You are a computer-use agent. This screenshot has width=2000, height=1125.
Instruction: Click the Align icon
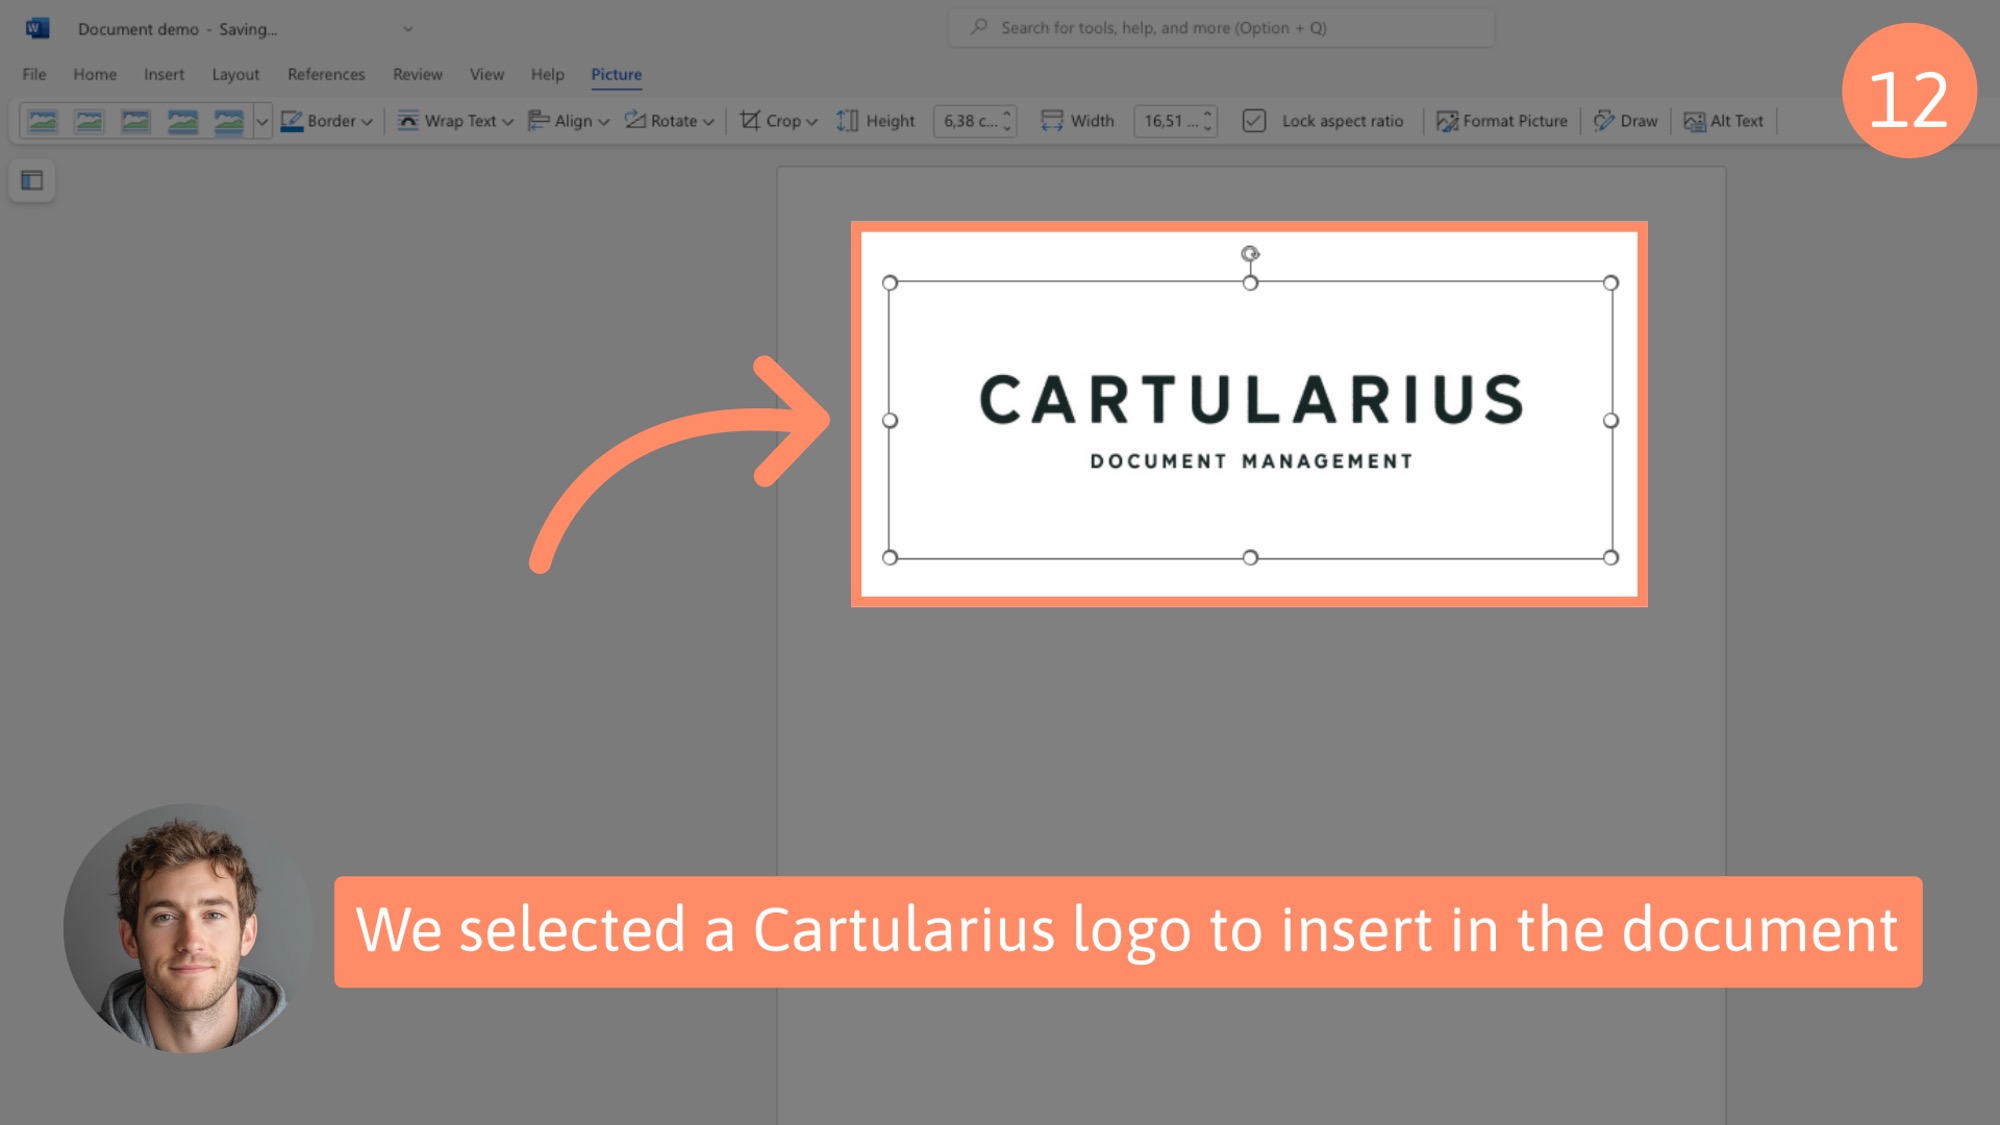pos(538,121)
